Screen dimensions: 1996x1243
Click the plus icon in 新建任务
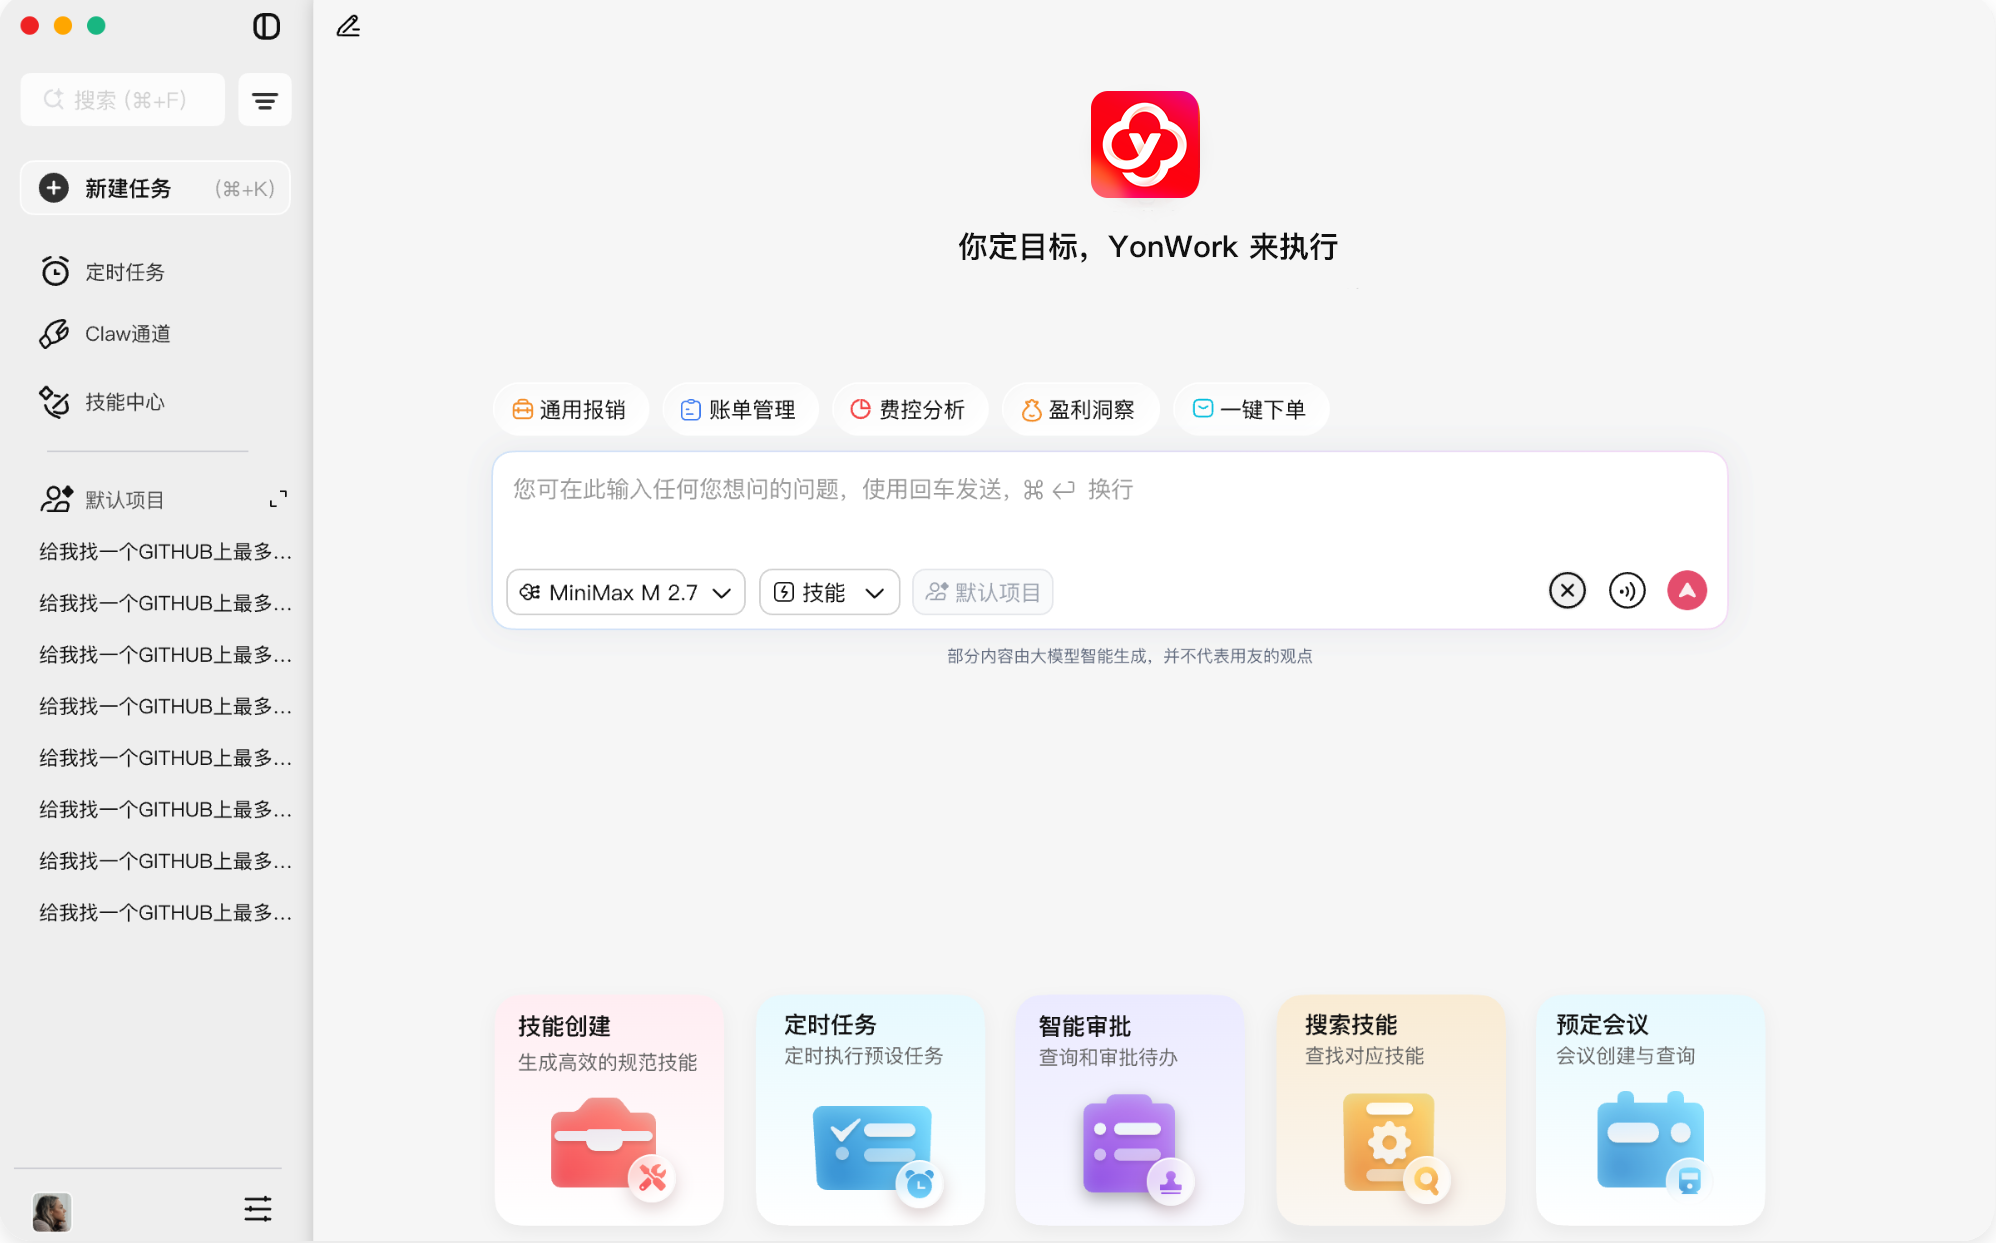click(x=54, y=188)
